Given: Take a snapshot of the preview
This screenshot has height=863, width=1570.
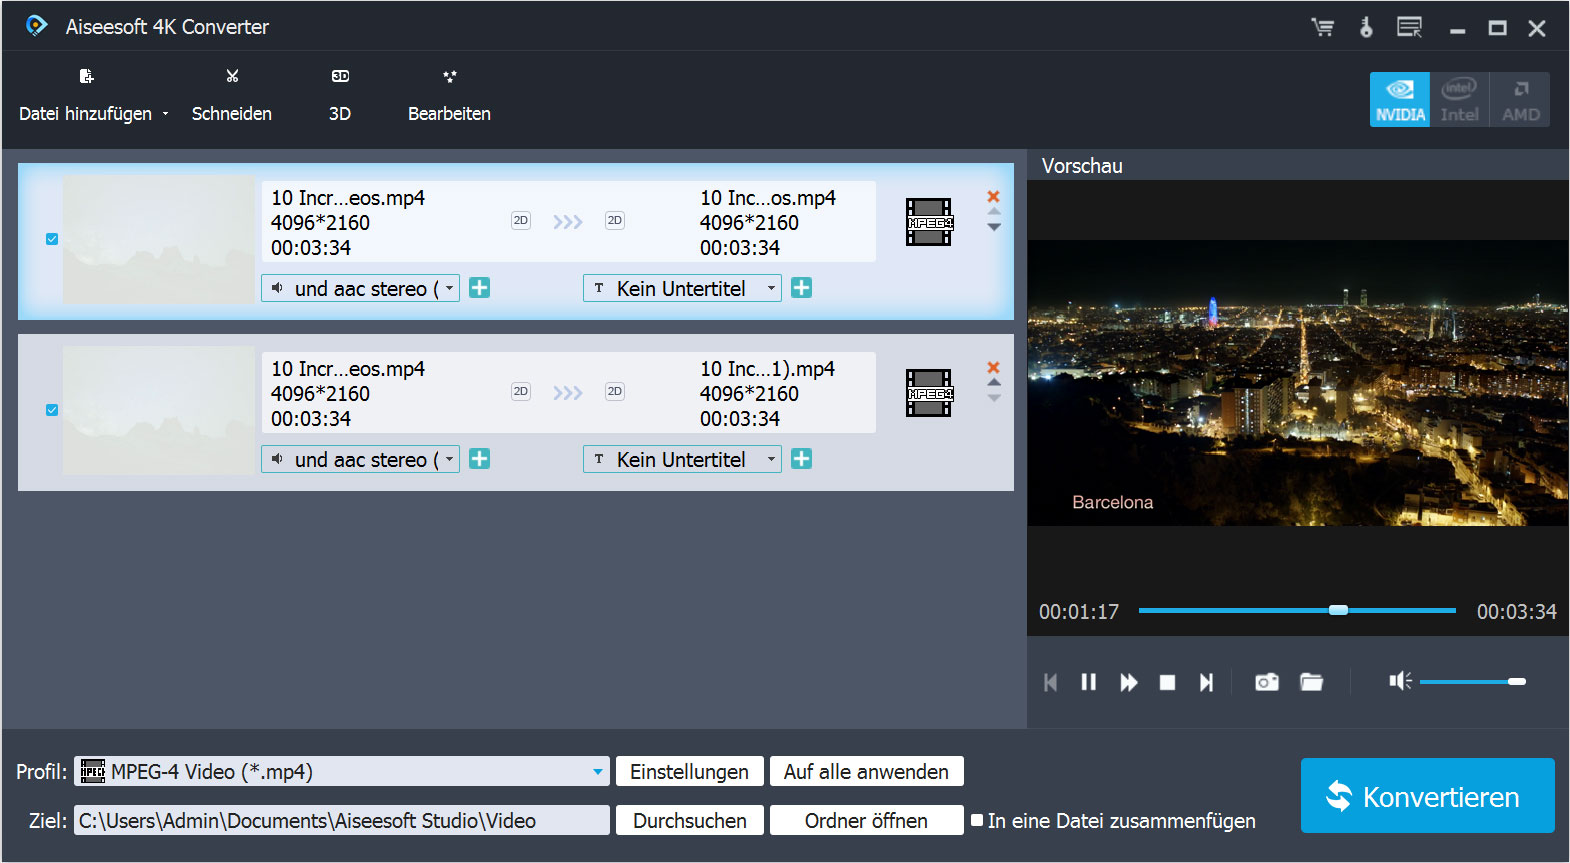Looking at the screenshot, I should [x=1267, y=682].
